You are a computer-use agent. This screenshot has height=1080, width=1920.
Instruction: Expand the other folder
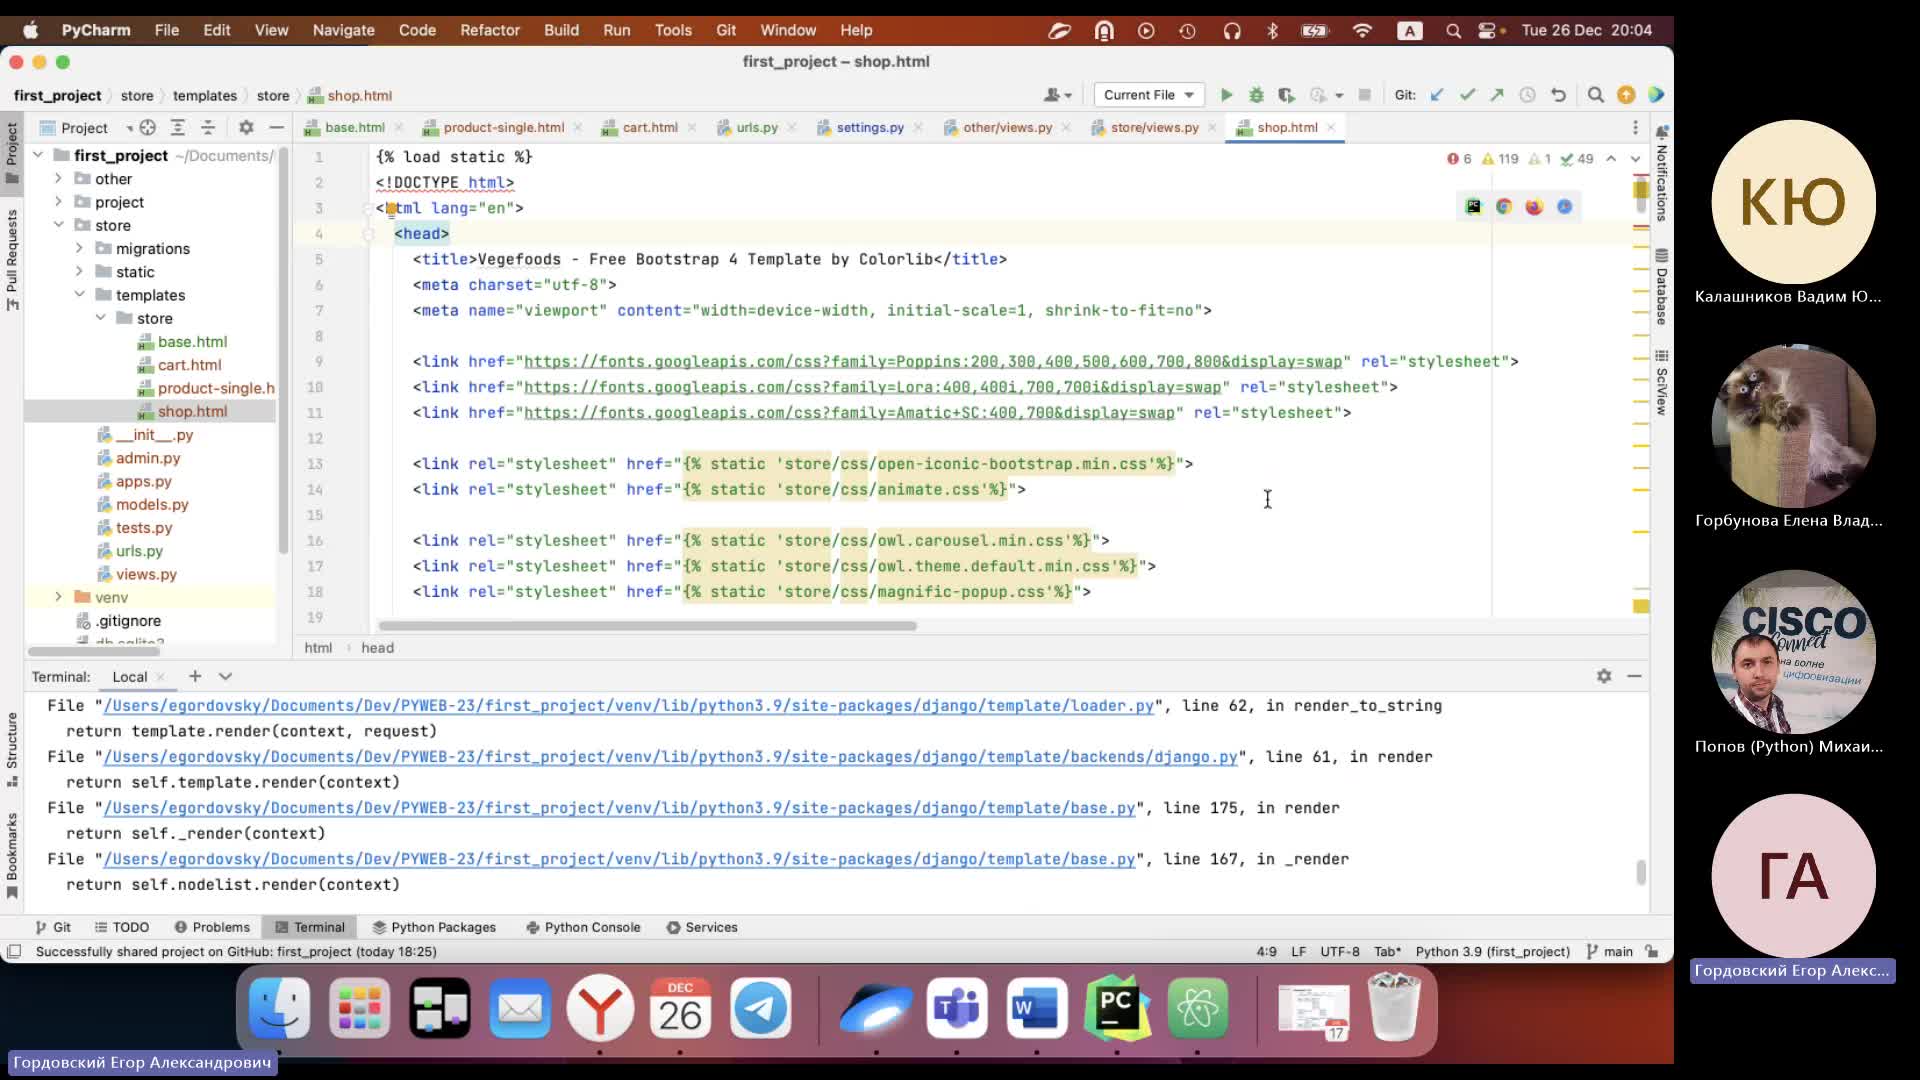58,178
